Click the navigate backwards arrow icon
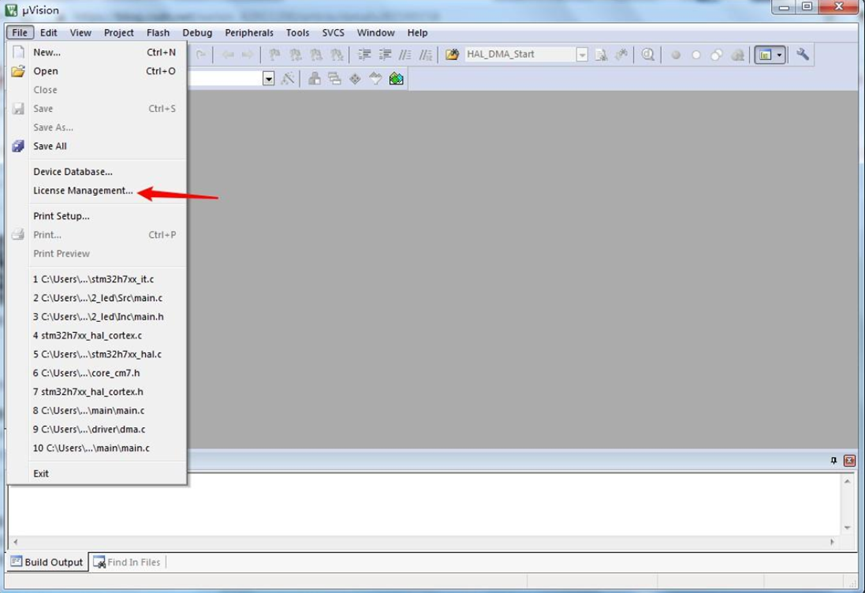865x593 pixels. click(x=227, y=54)
